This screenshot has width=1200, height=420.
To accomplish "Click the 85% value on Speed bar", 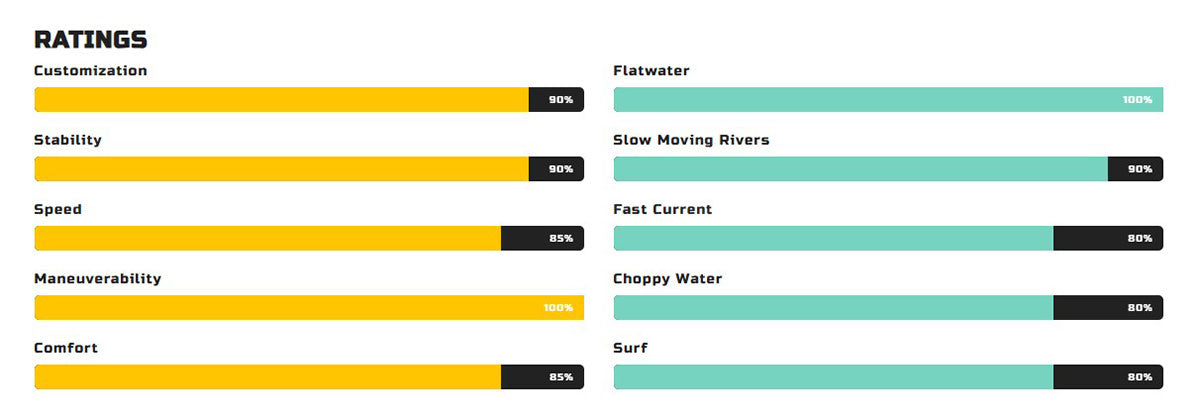I will point(561,239).
